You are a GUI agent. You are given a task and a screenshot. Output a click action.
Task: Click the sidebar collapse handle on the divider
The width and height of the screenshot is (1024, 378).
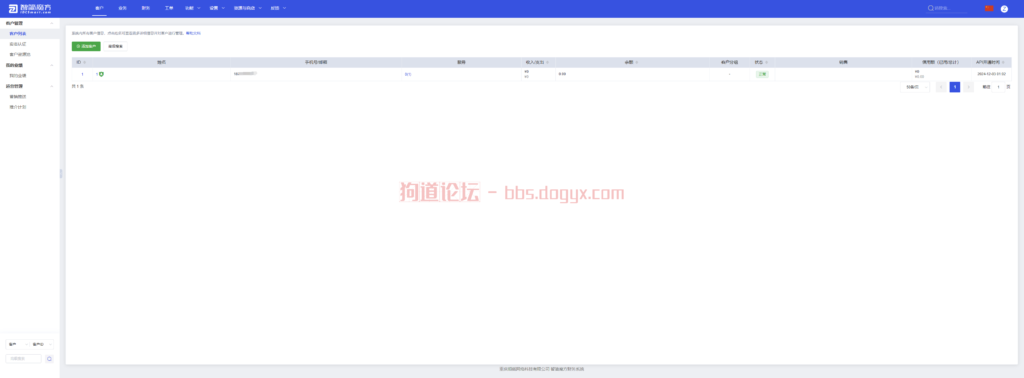click(x=61, y=174)
